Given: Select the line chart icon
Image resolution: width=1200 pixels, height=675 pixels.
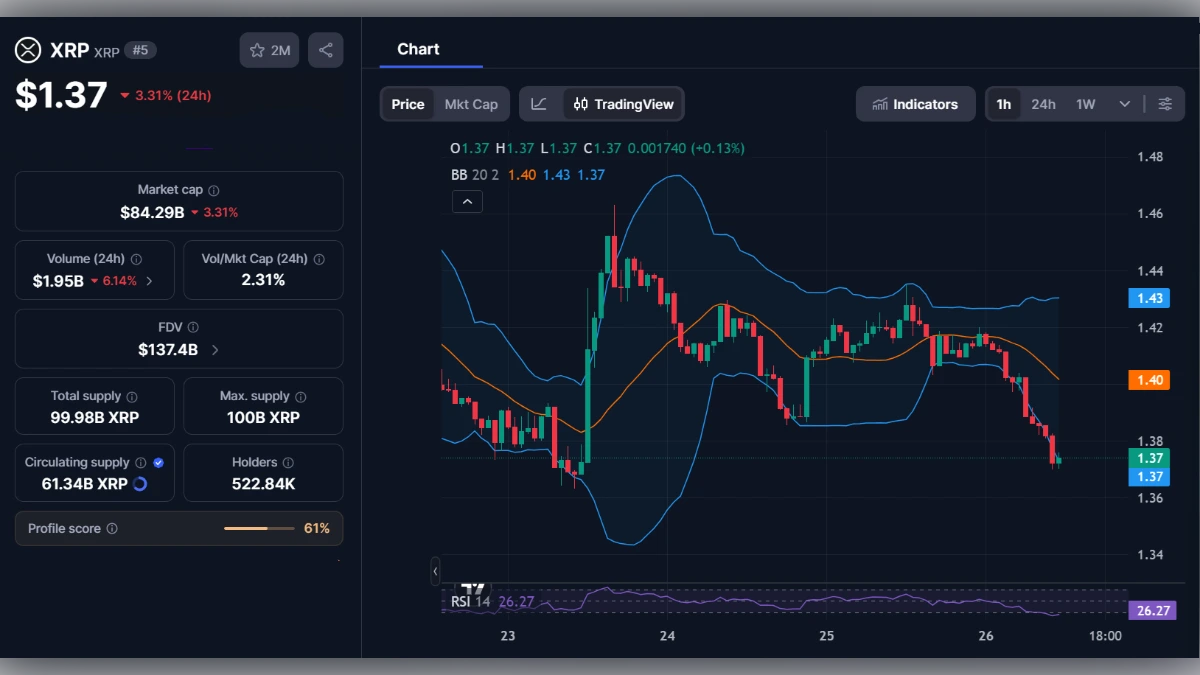Looking at the screenshot, I should coord(538,103).
